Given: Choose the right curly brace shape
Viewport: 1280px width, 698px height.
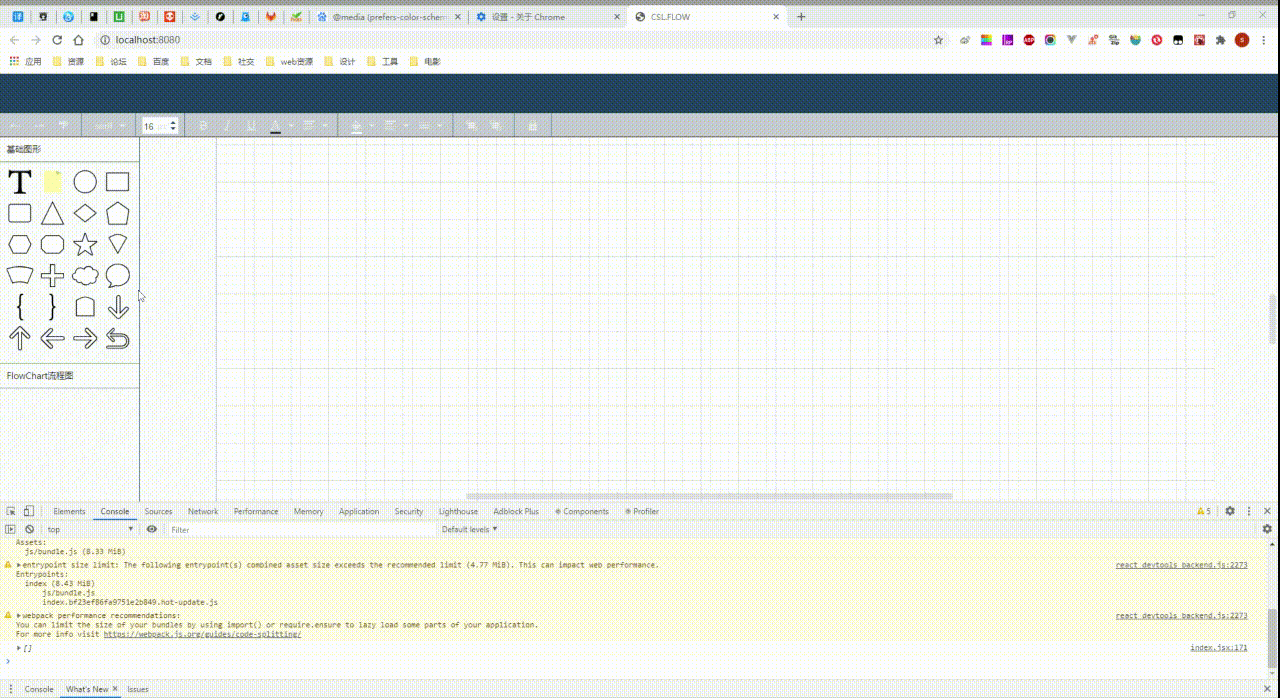Looking at the screenshot, I should [x=52, y=307].
